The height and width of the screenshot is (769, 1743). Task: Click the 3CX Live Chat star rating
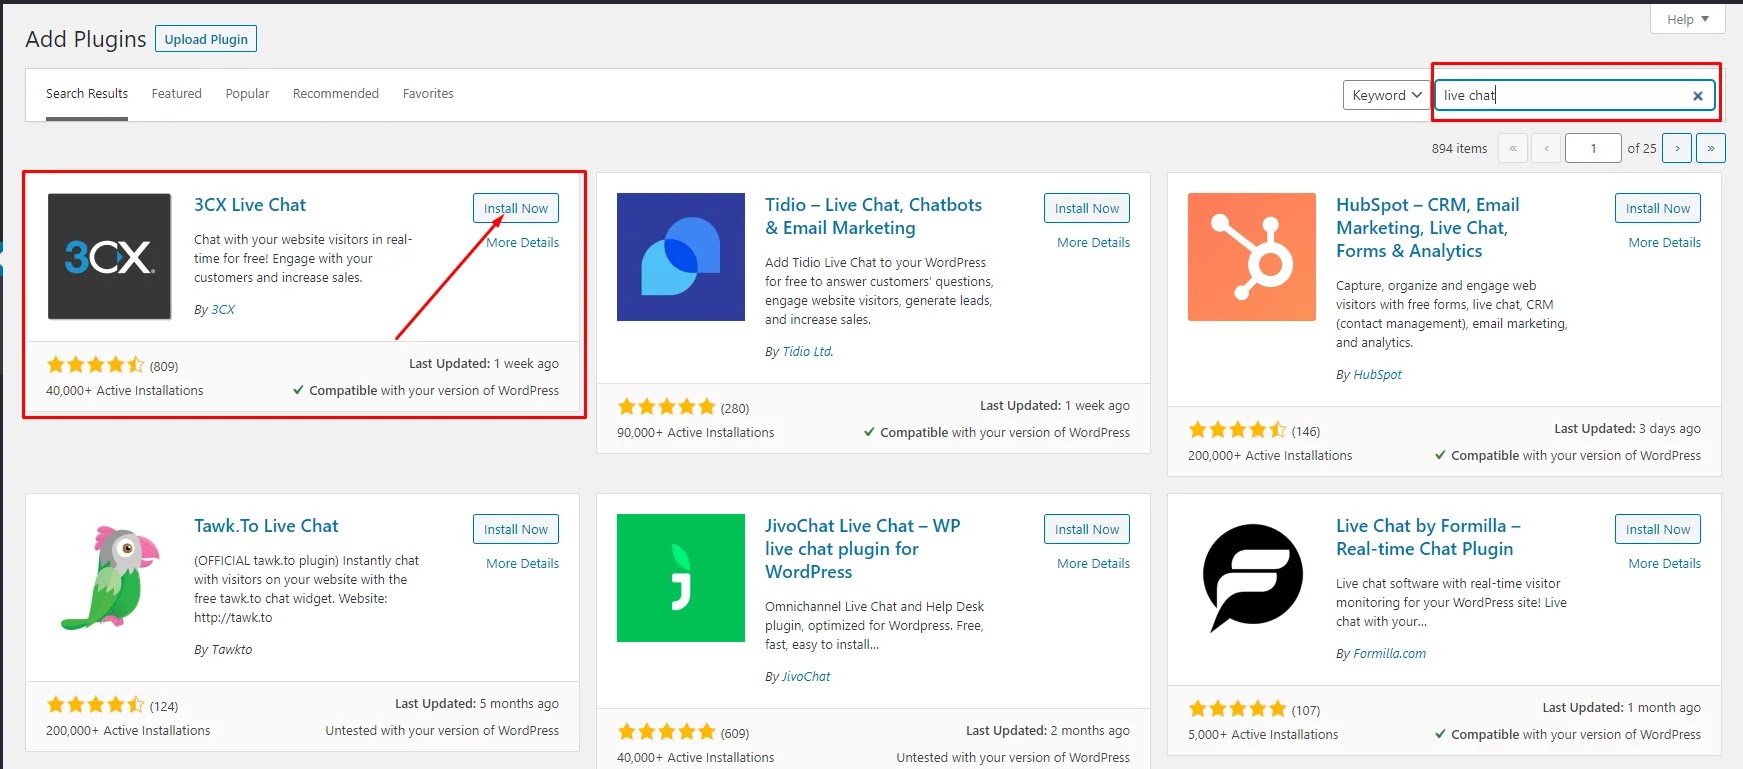coord(96,365)
